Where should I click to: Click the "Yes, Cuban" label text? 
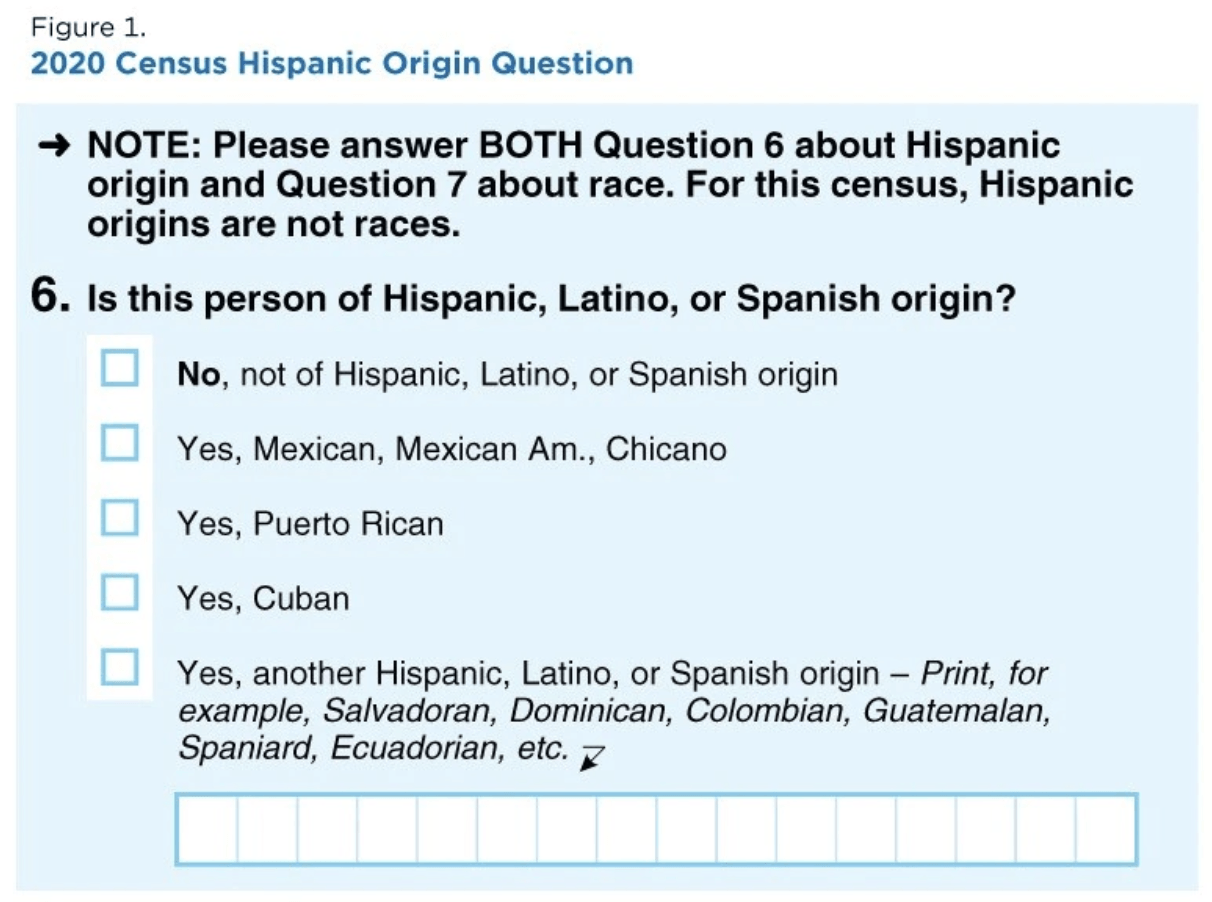coord(263,599)
